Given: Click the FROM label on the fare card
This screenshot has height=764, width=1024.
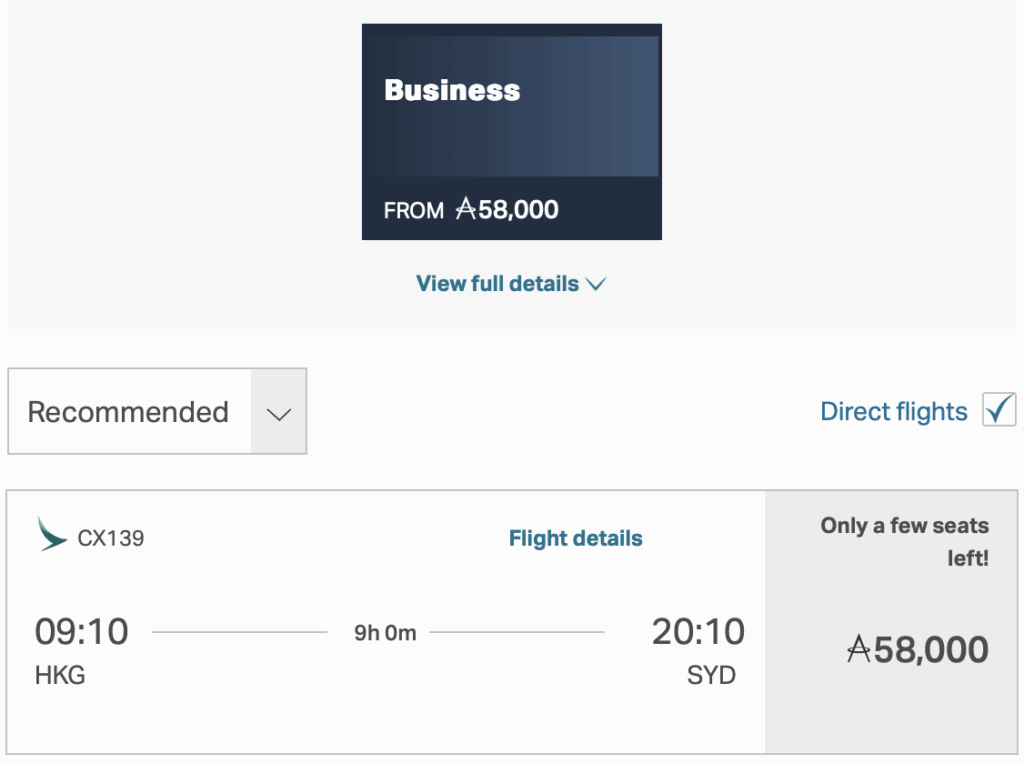Looking at the screenshot, I should tap(414, 211).
